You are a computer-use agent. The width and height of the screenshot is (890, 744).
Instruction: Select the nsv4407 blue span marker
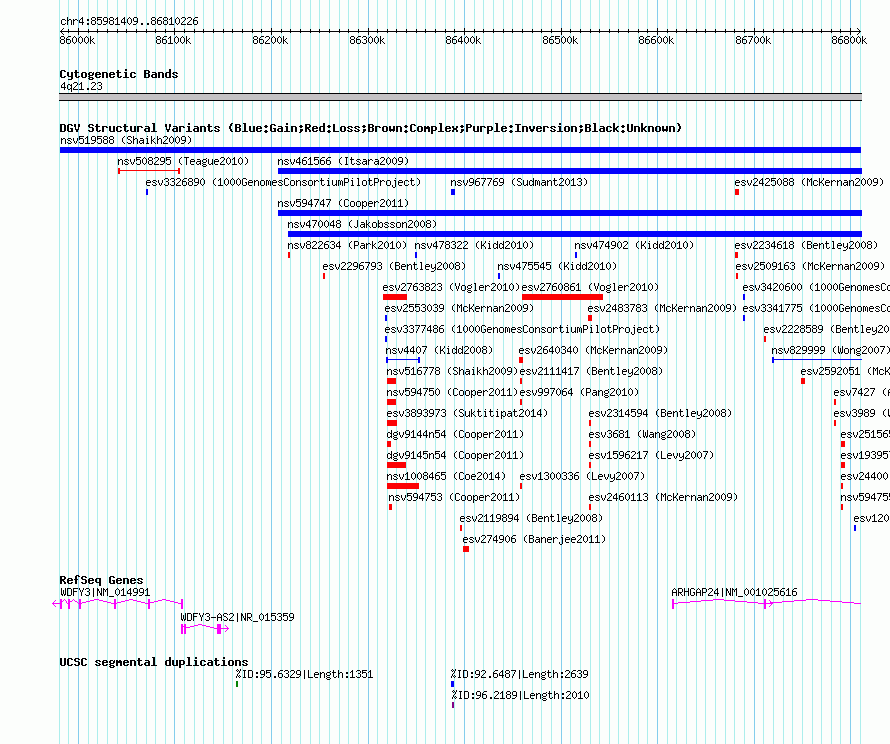click(403, 360)
